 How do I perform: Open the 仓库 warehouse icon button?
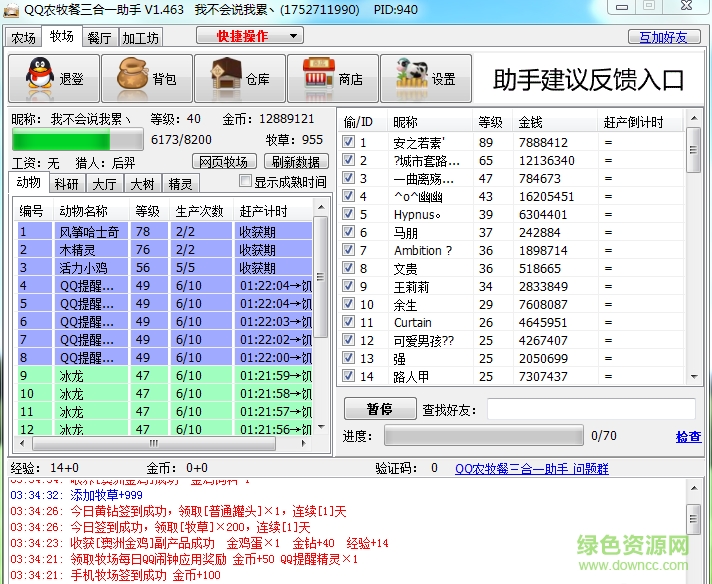(x=240, y=78)
